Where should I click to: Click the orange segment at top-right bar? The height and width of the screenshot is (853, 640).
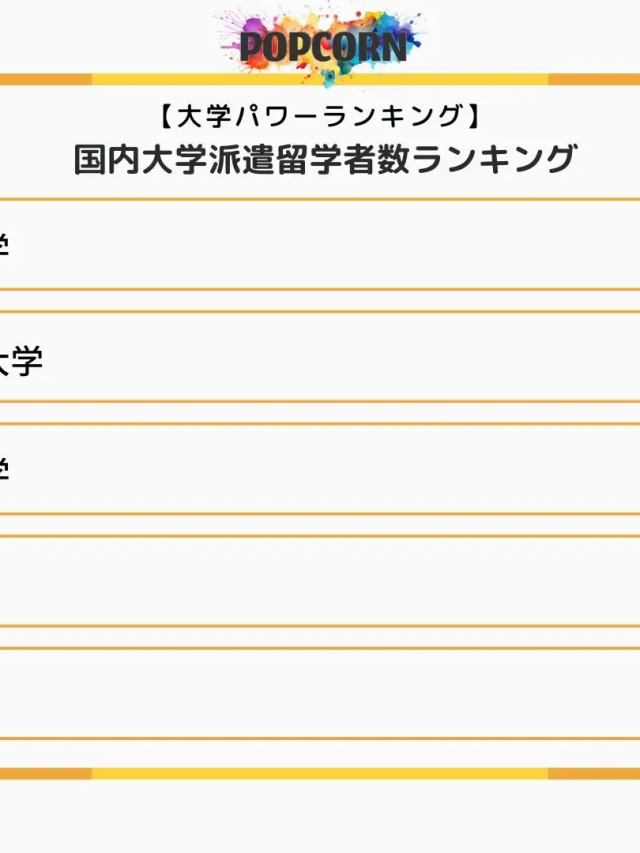(x=594, y=79)
